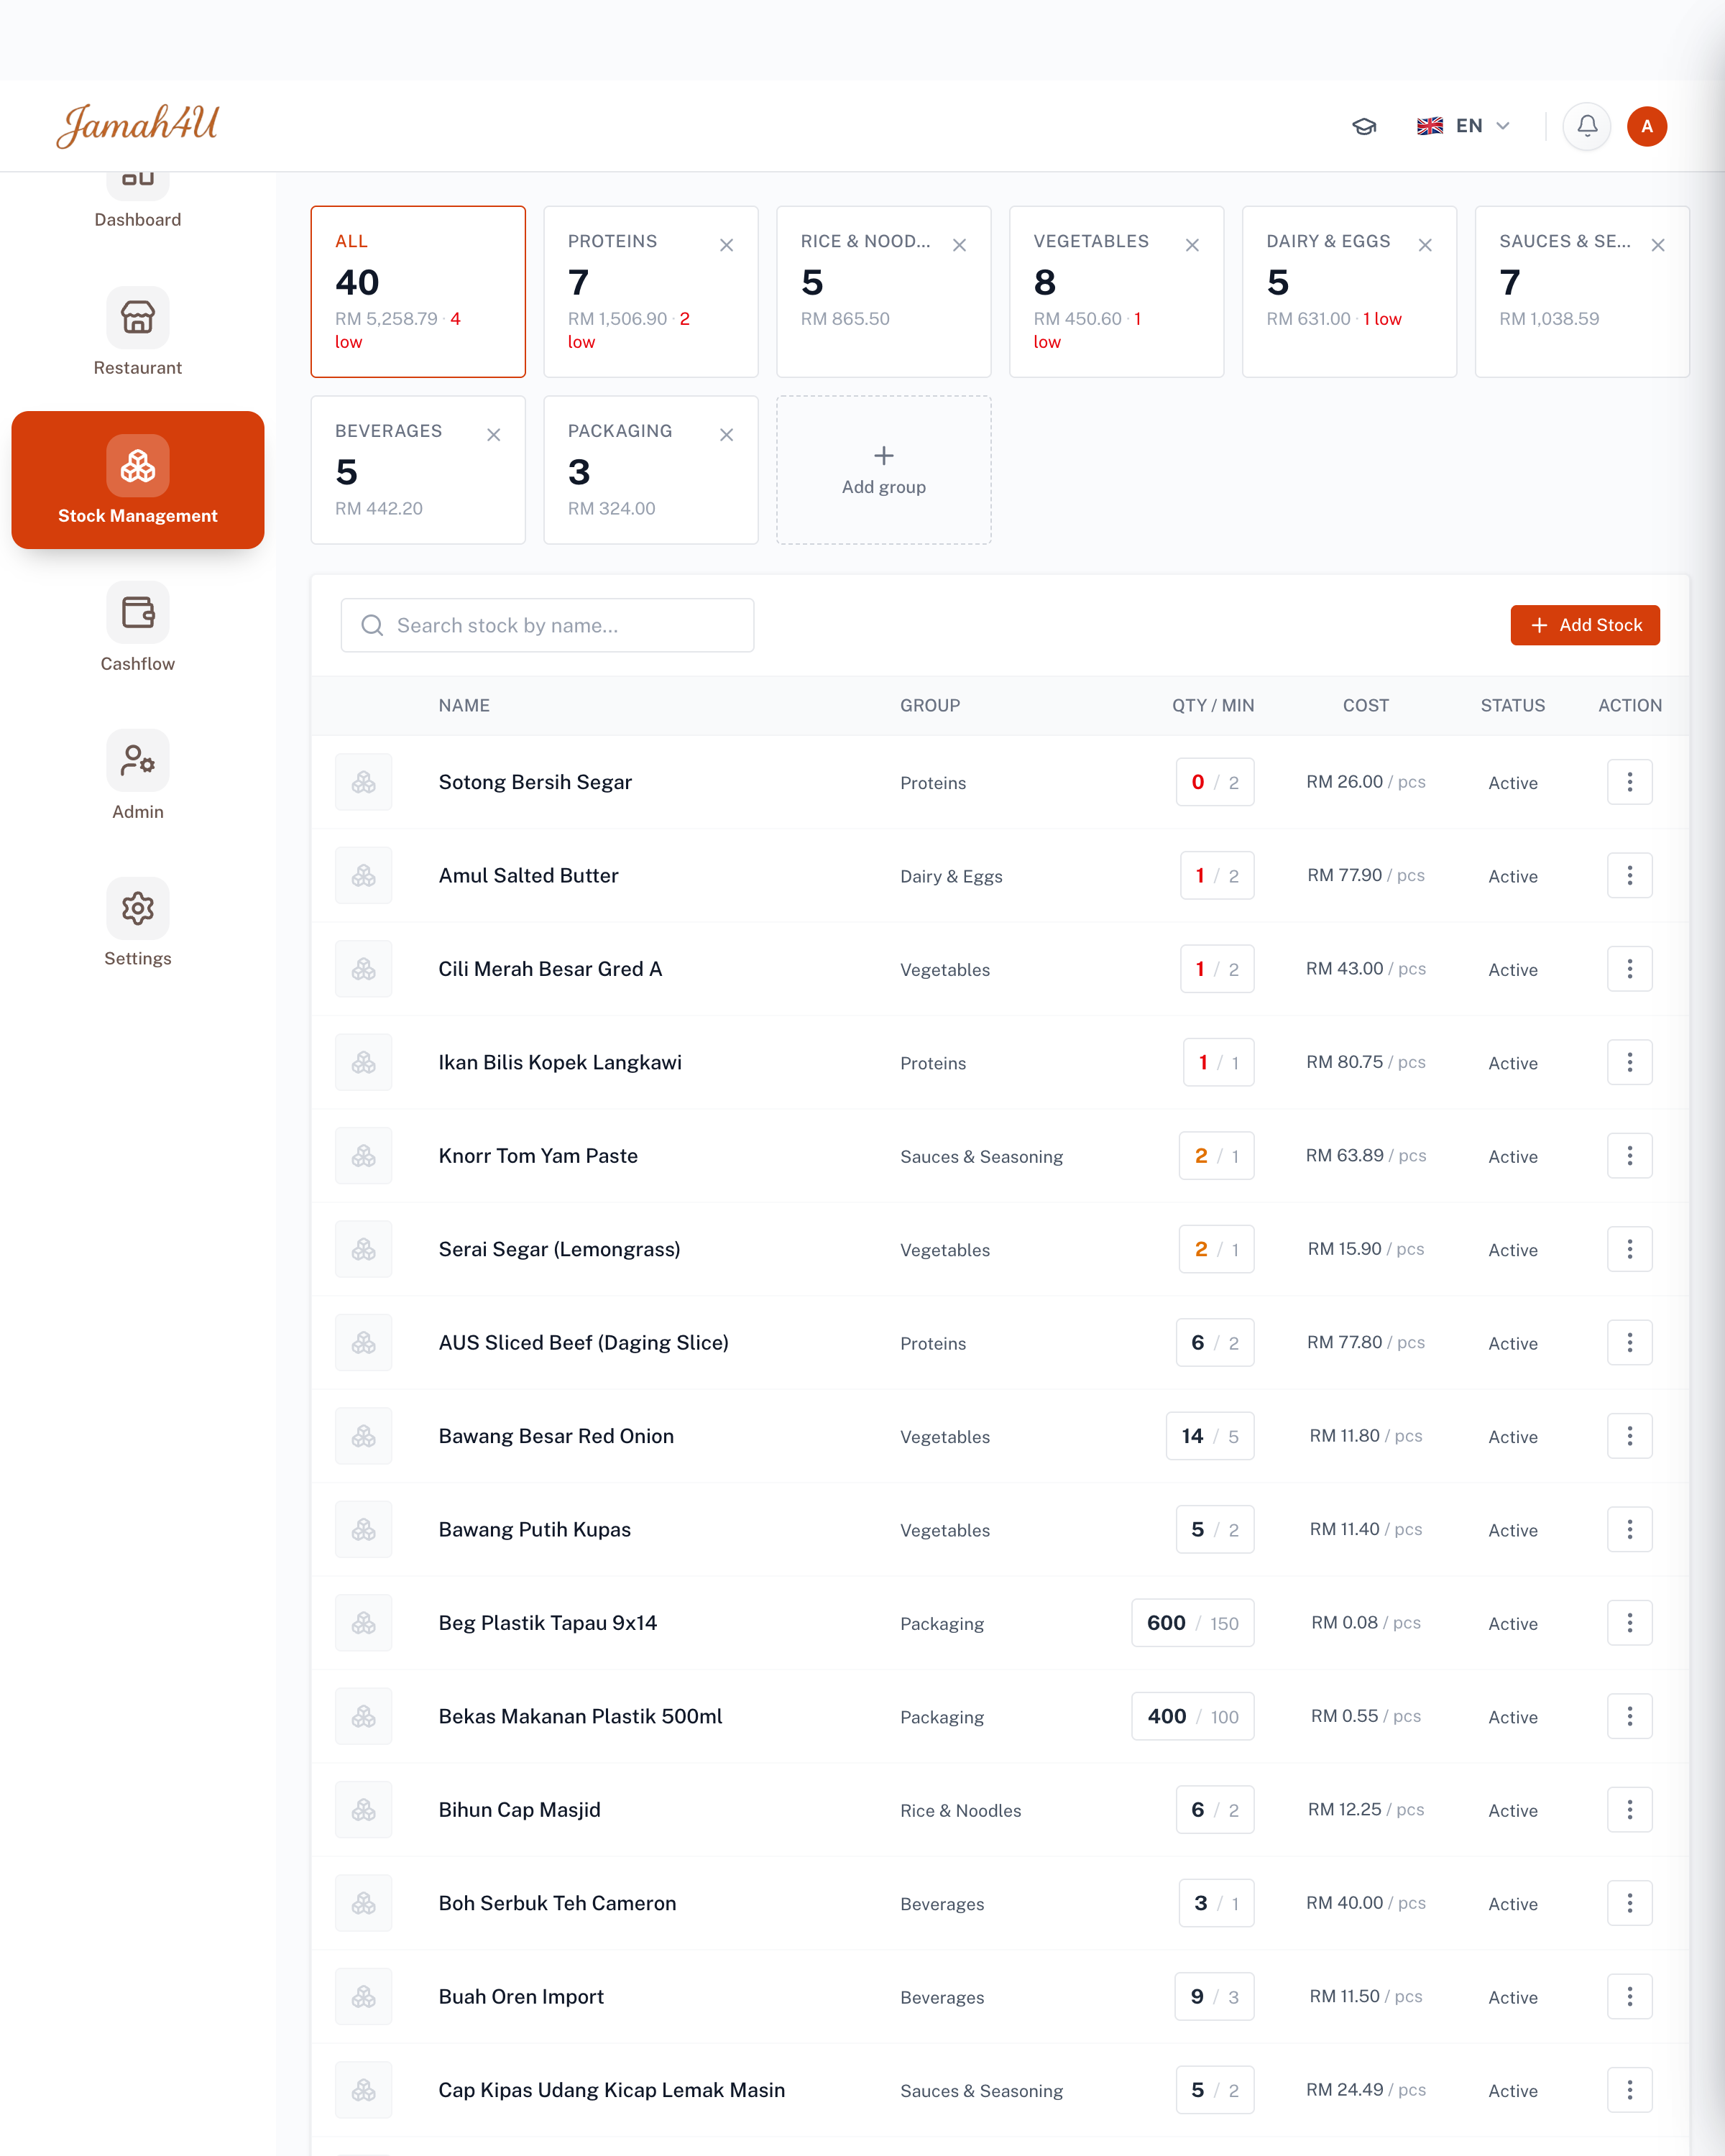This screenshot has height=2156, width=1725.
Task: Open actions menu for Amul Salted Butter
Action: click(x=1630, y=875)
